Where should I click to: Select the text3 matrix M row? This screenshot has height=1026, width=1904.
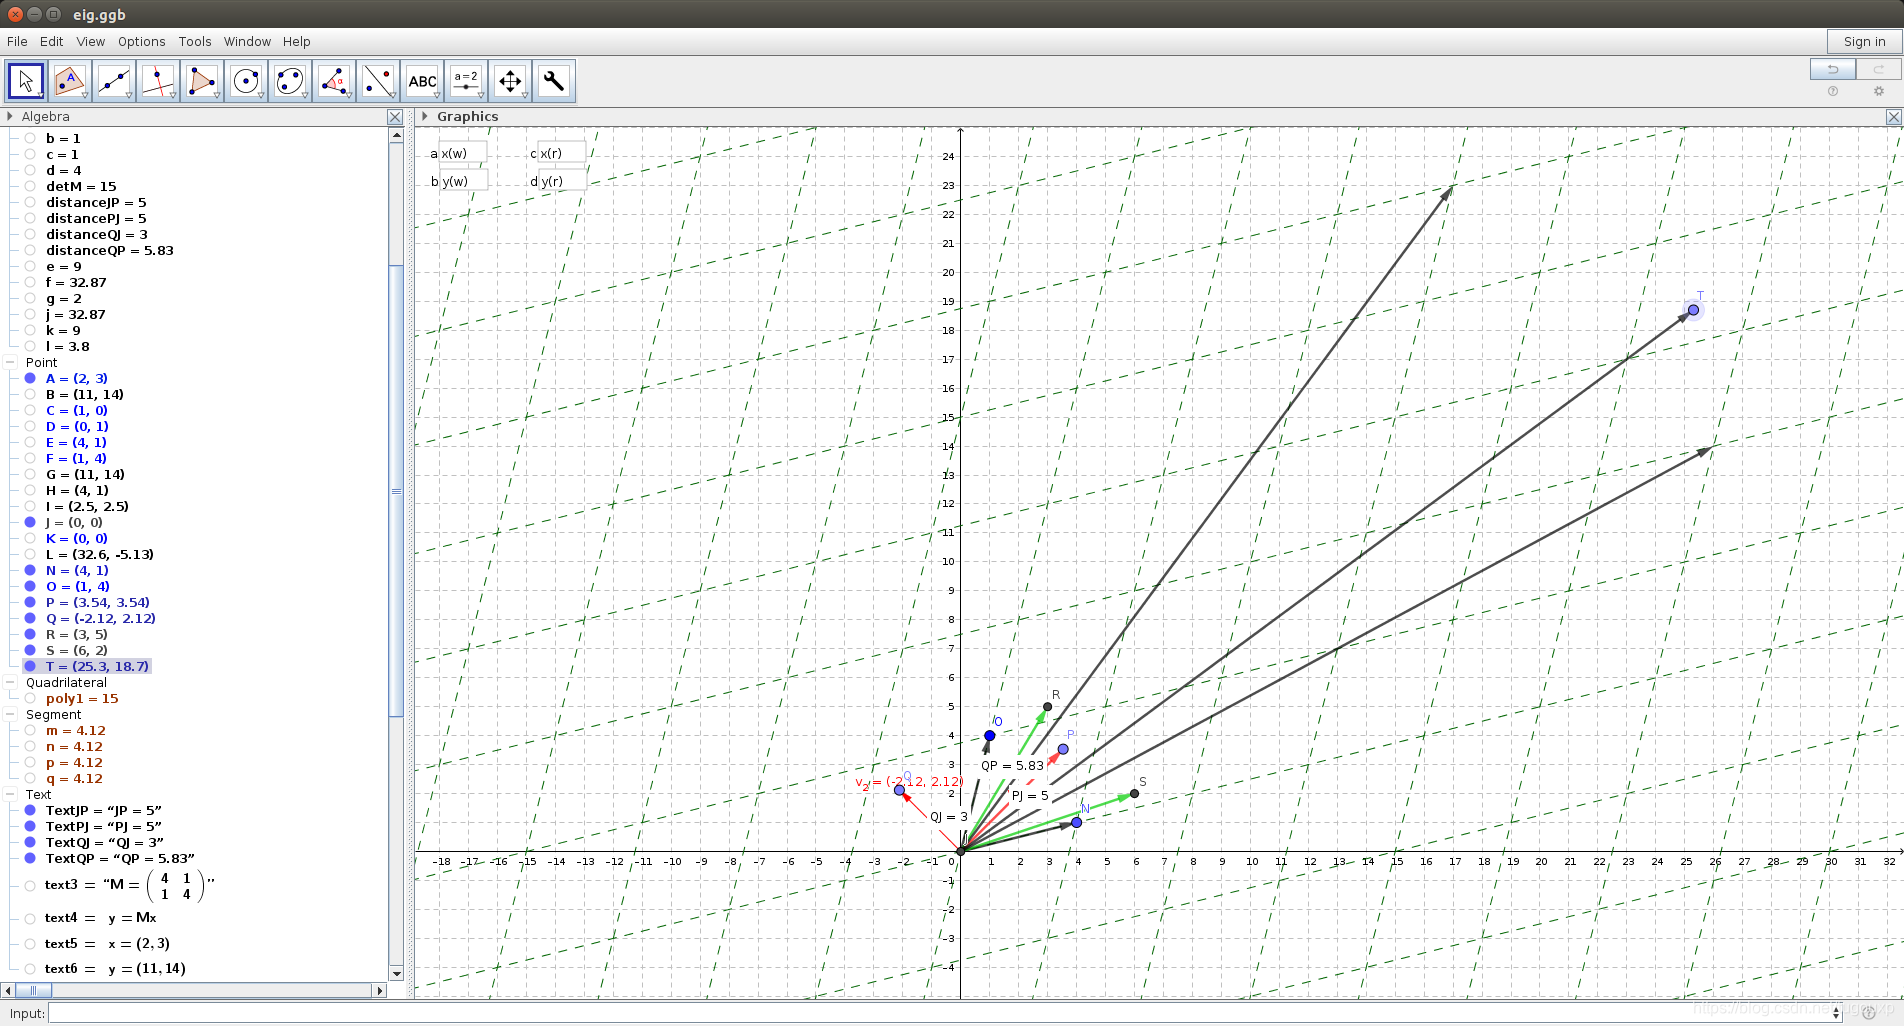pos(130,885)
